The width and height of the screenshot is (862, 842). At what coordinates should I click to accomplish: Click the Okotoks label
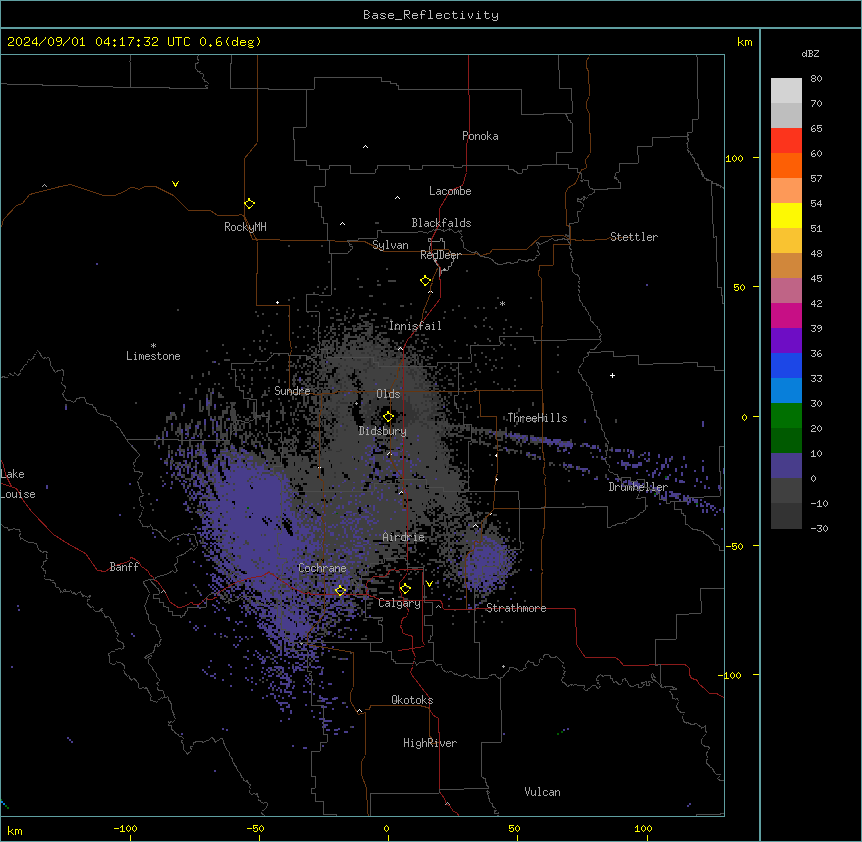tap(412, 700)
